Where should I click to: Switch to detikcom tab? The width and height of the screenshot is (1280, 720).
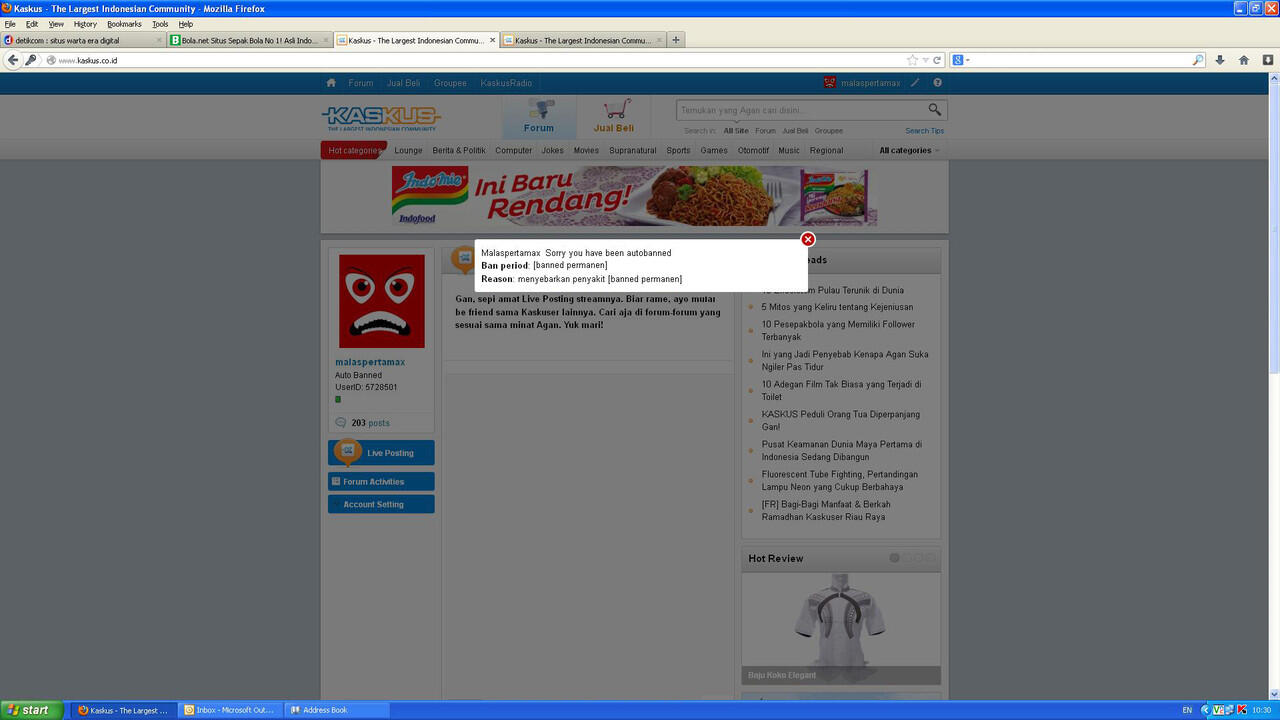pyautogui.click(x=83, y=41)
